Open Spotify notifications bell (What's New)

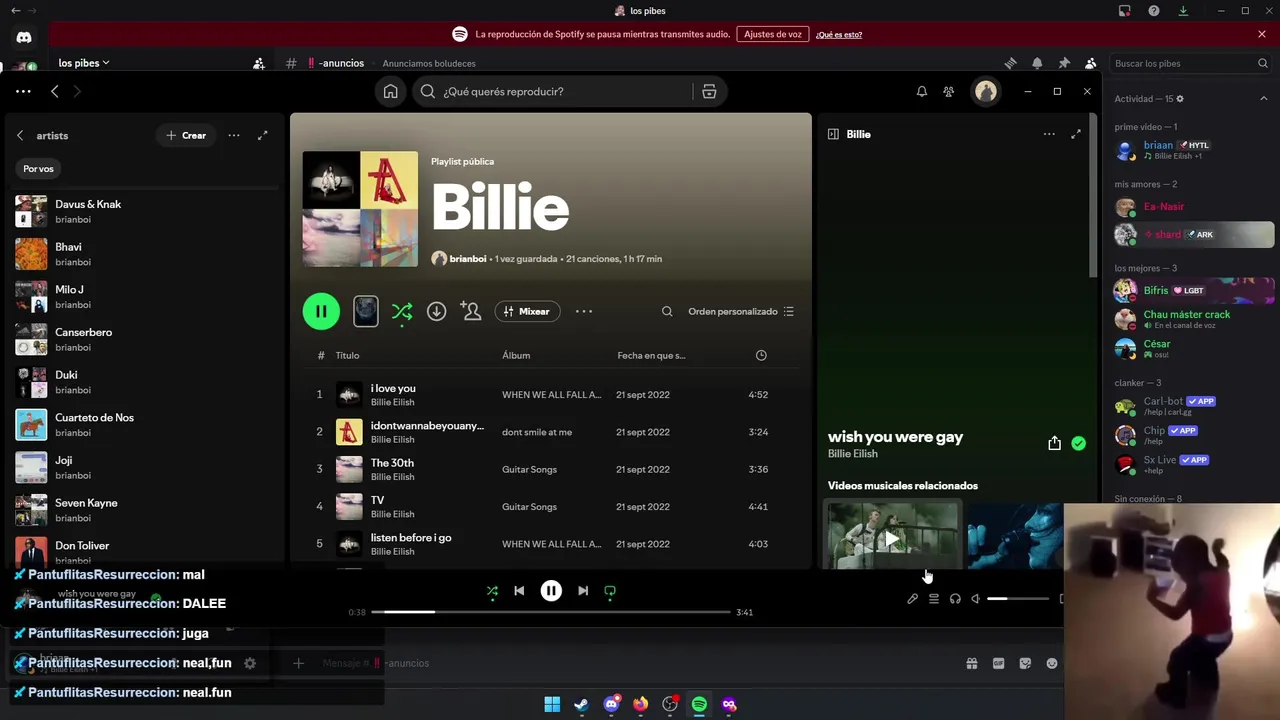pos(921,91)
